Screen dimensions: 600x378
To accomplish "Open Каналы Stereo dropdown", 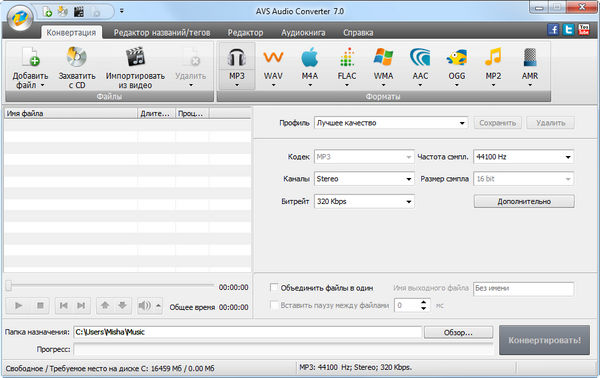I will point(364,179).
